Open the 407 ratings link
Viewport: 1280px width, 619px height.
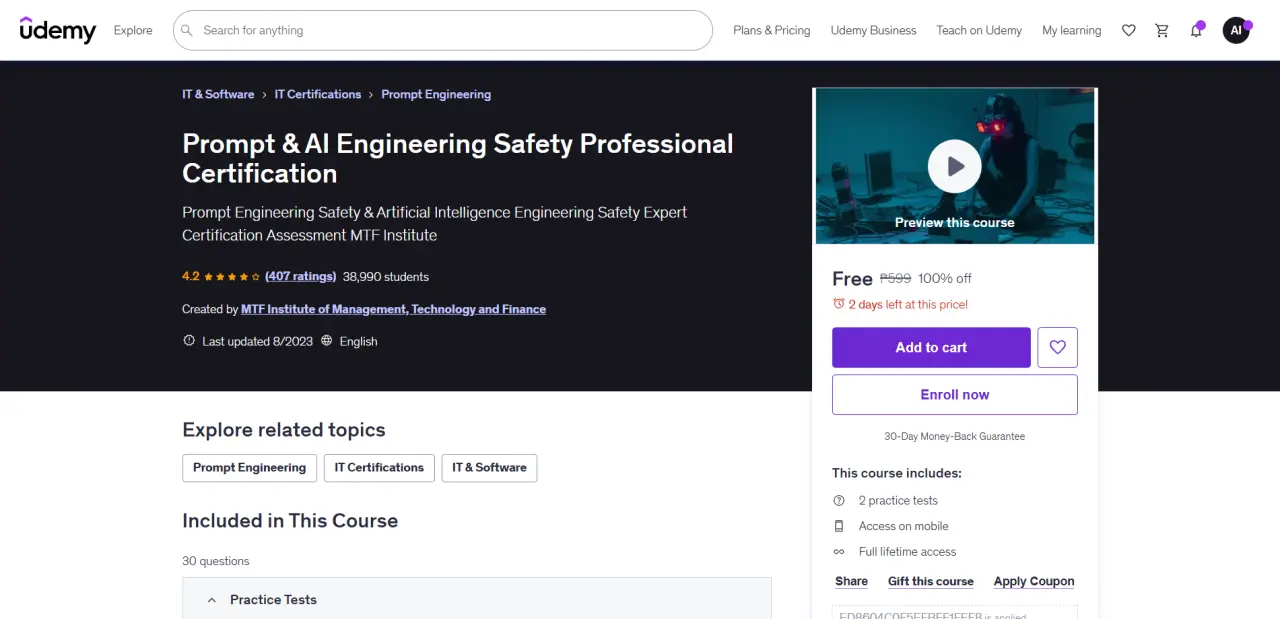coord(300,276)
